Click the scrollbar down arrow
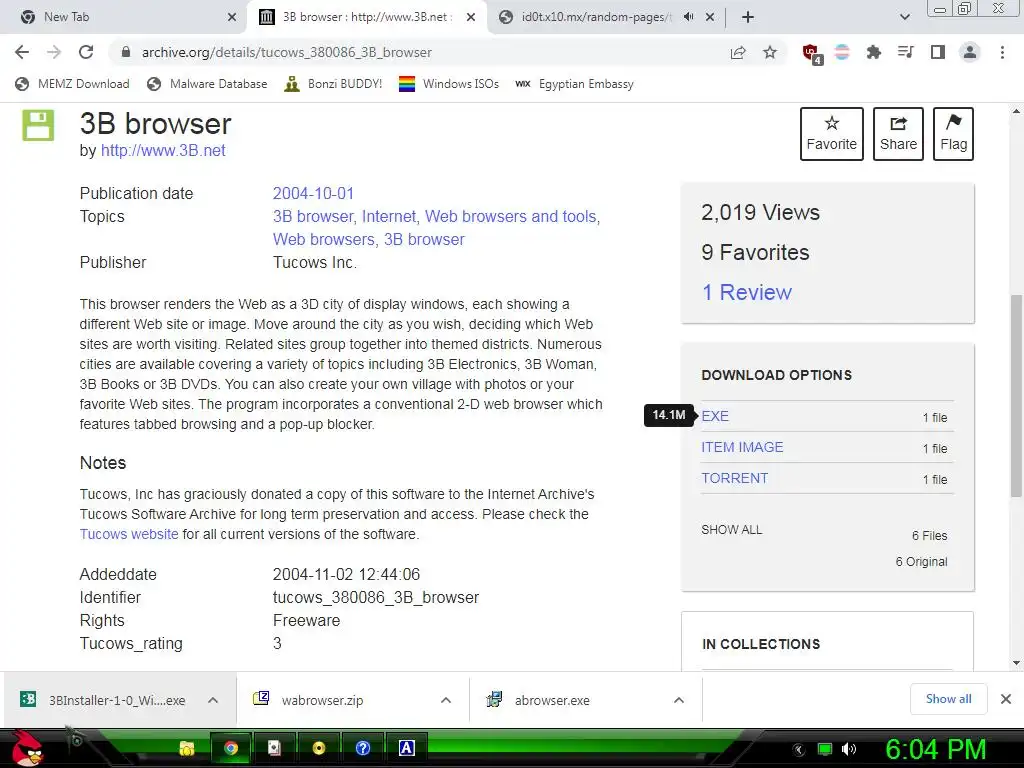 pyautogui.click(x=1016, y=663)
